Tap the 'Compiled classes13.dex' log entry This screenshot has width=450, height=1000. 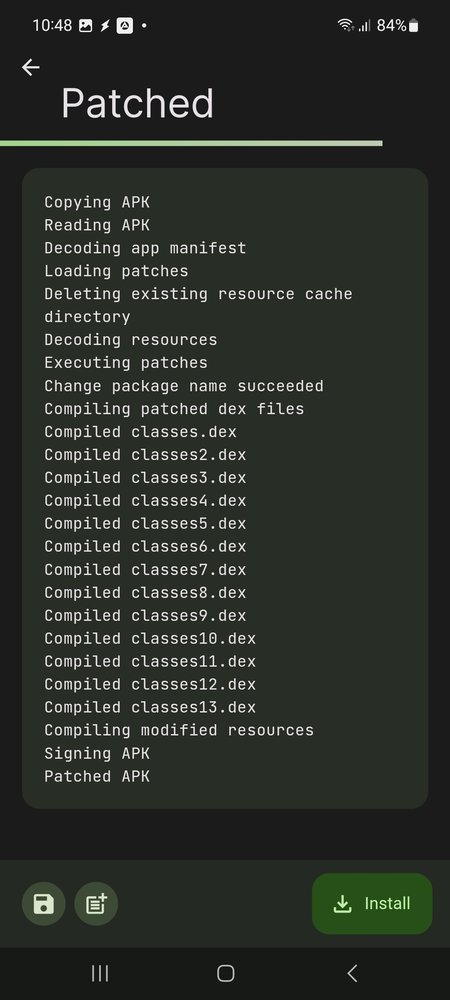click(150, 707)
